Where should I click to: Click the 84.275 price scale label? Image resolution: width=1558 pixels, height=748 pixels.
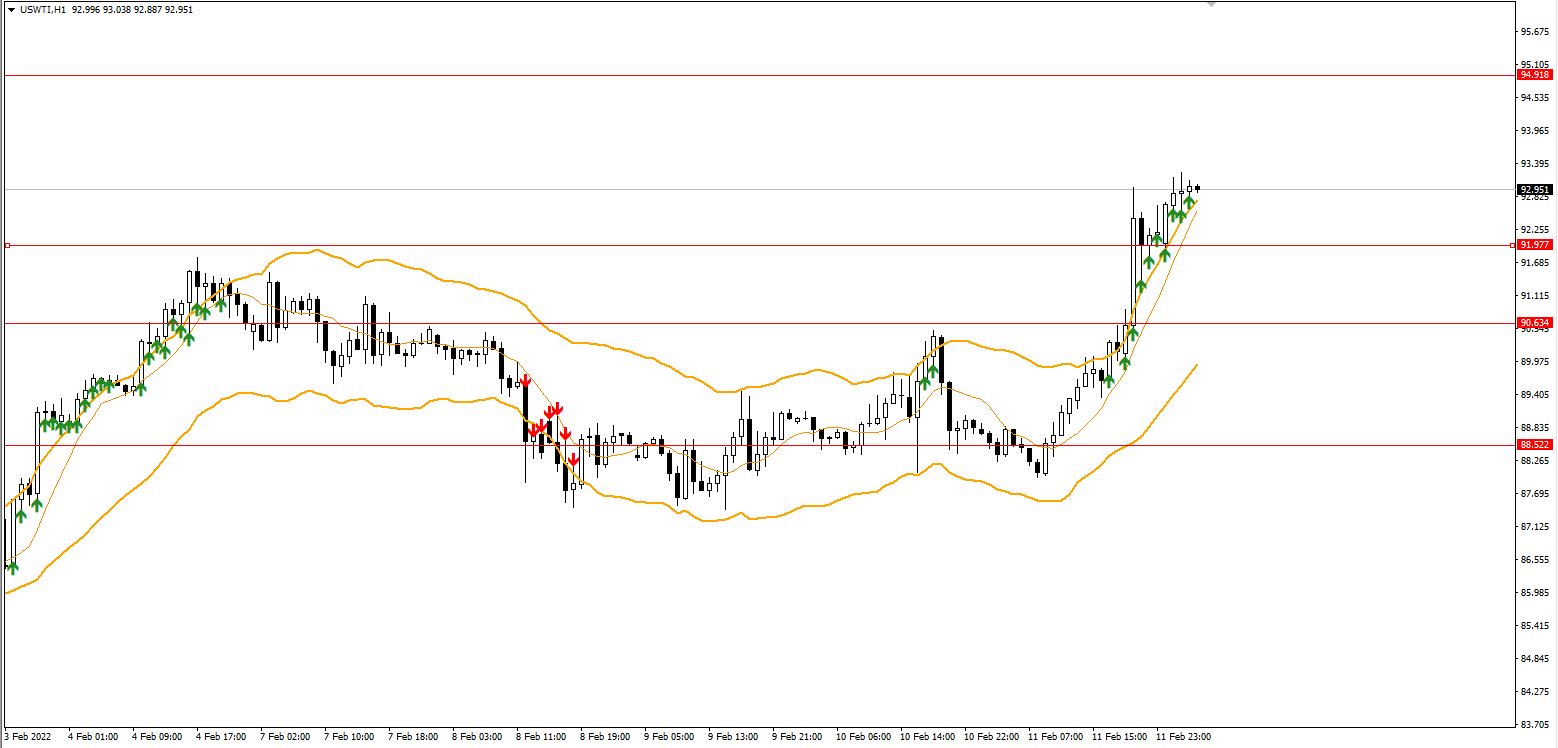pyautogui.click(x=1535, y=692)
